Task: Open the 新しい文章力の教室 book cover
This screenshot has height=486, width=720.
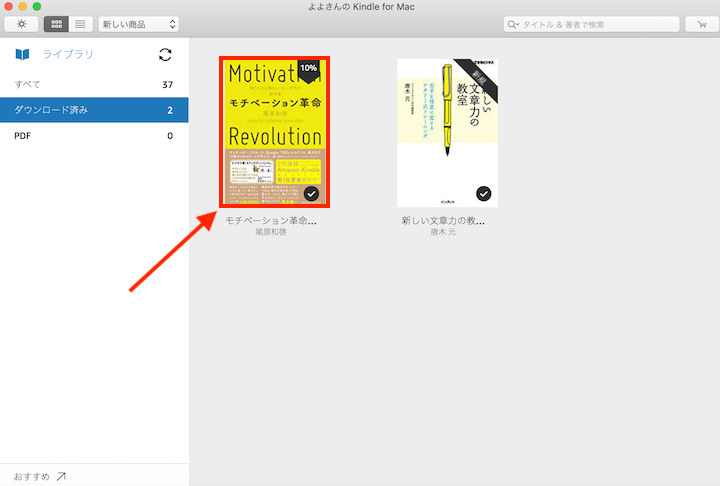Action: [x=447, y=133]
